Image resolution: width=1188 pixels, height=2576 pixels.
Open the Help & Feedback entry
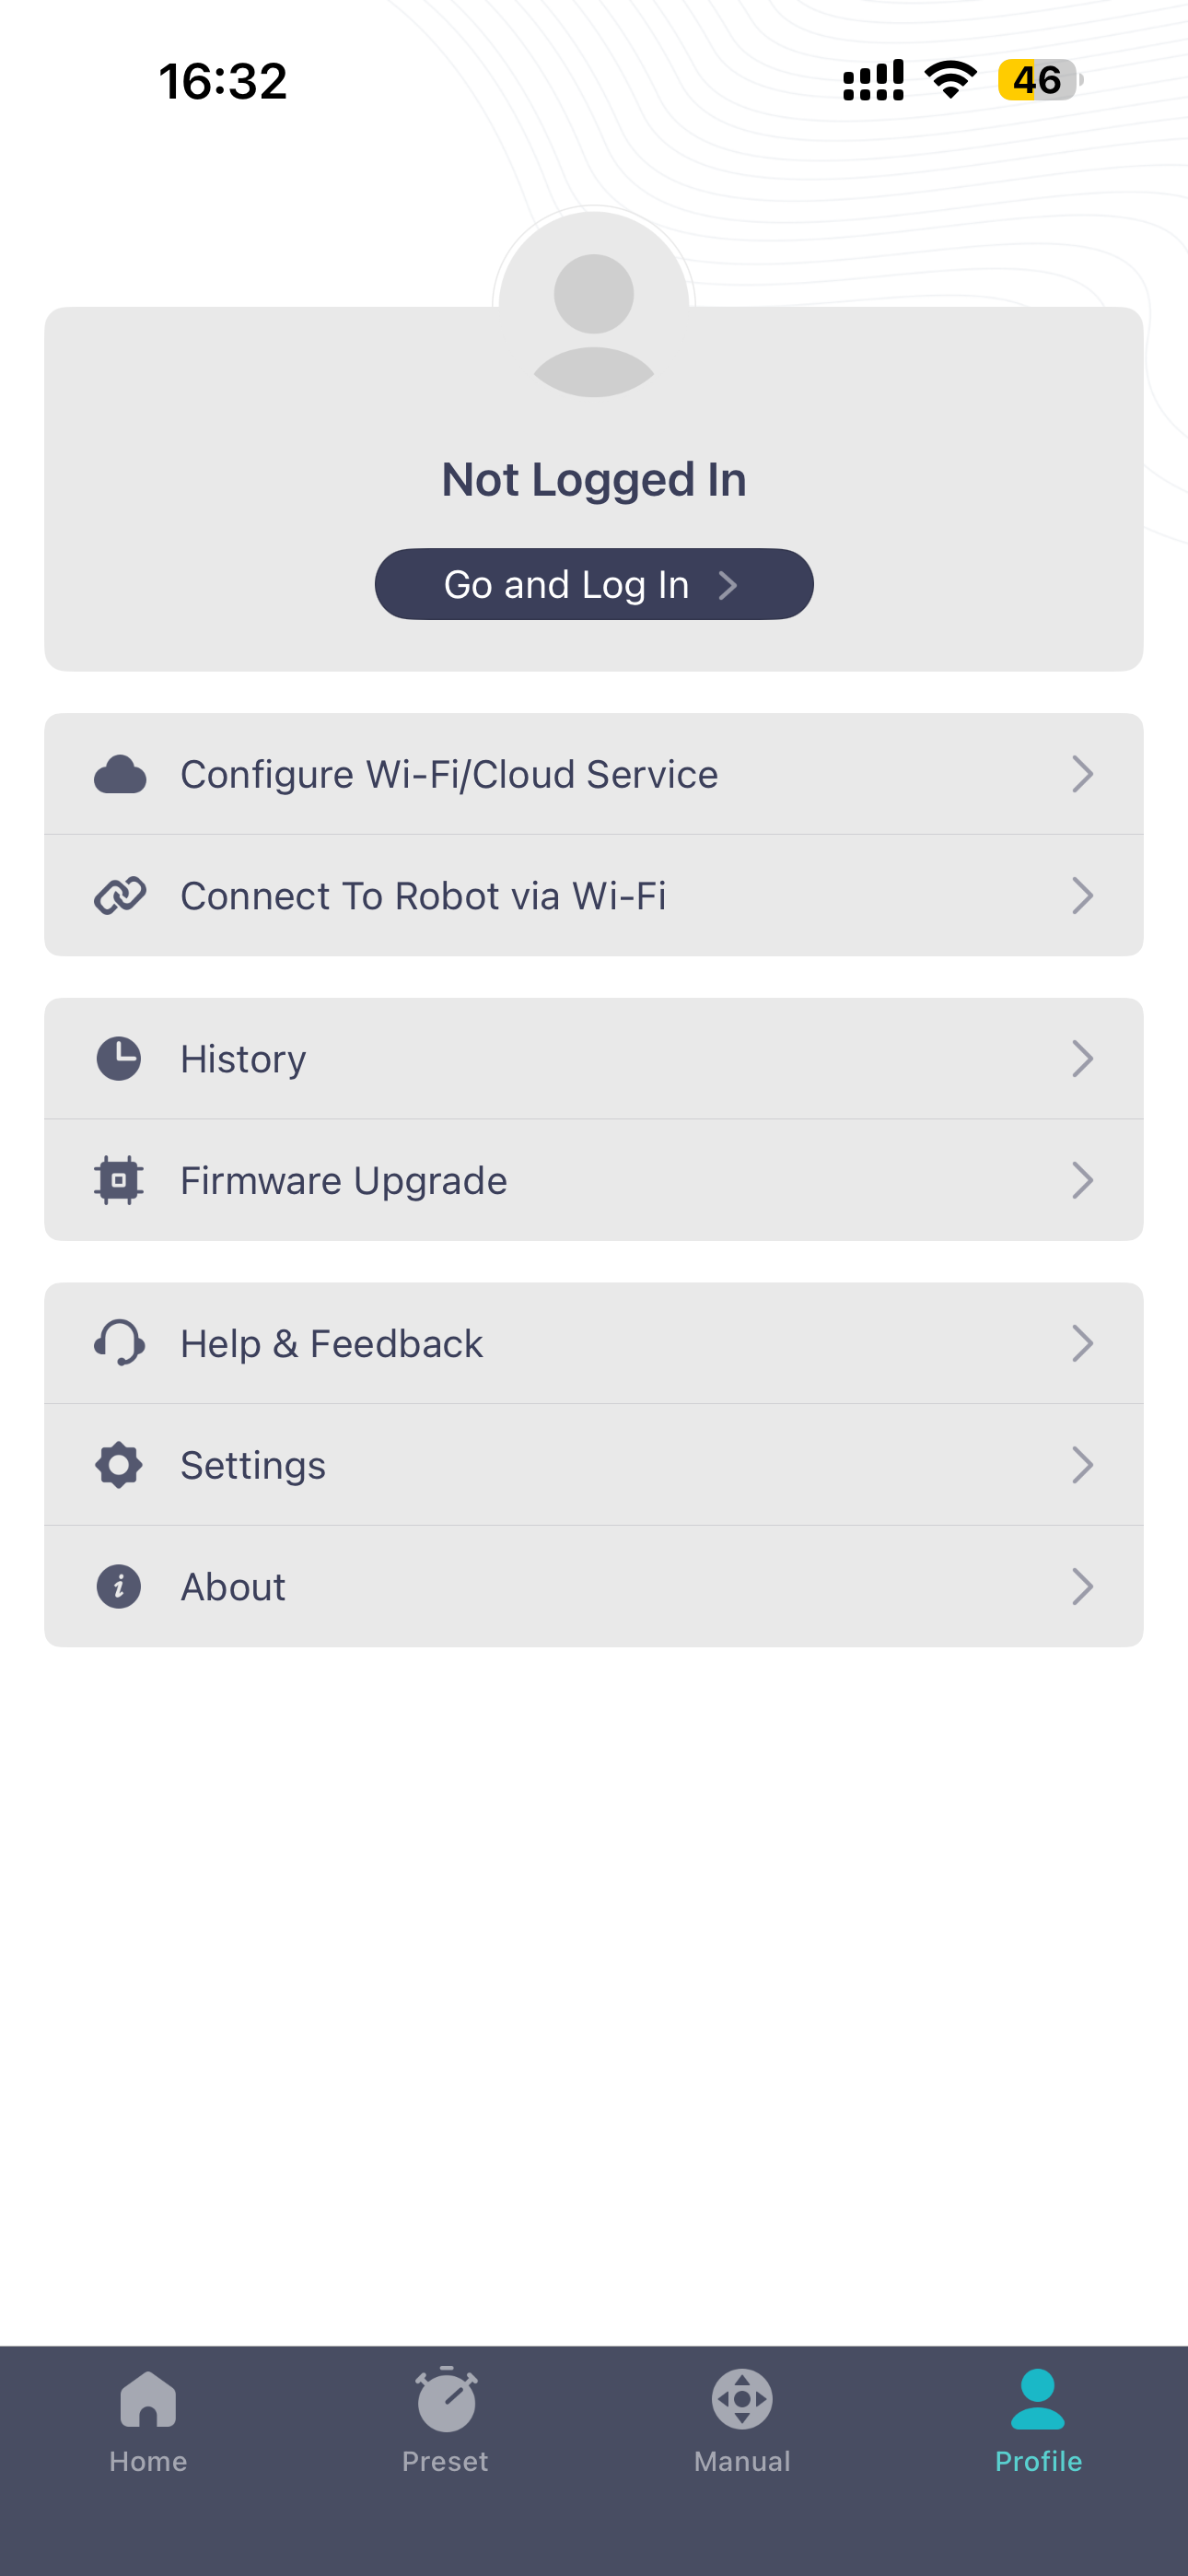pyautogui.click(x=594, y=1343)
